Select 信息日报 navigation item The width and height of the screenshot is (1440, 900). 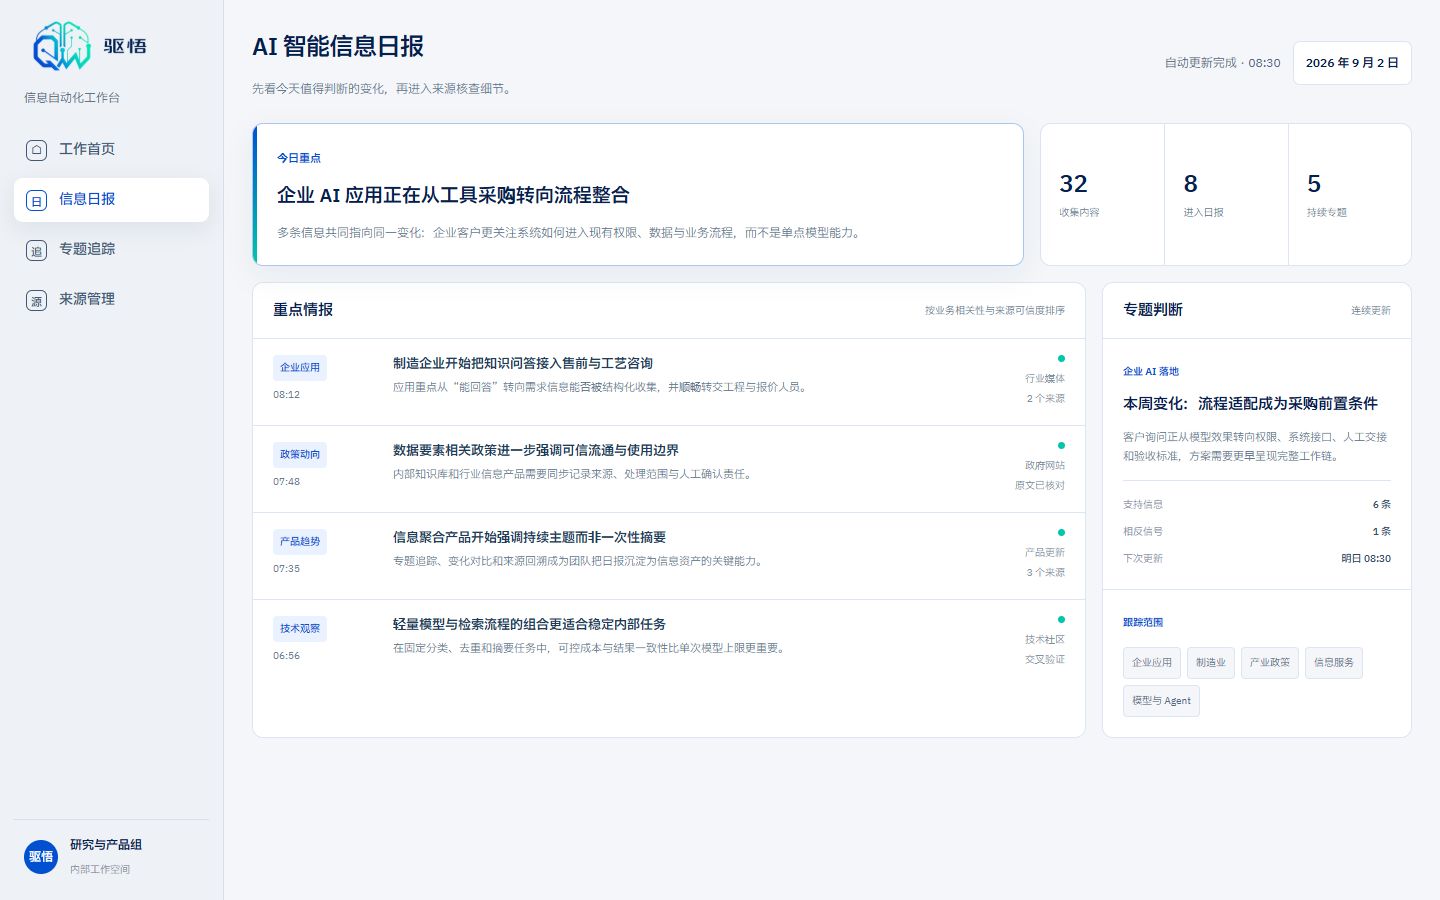click(x=111, y=200)
